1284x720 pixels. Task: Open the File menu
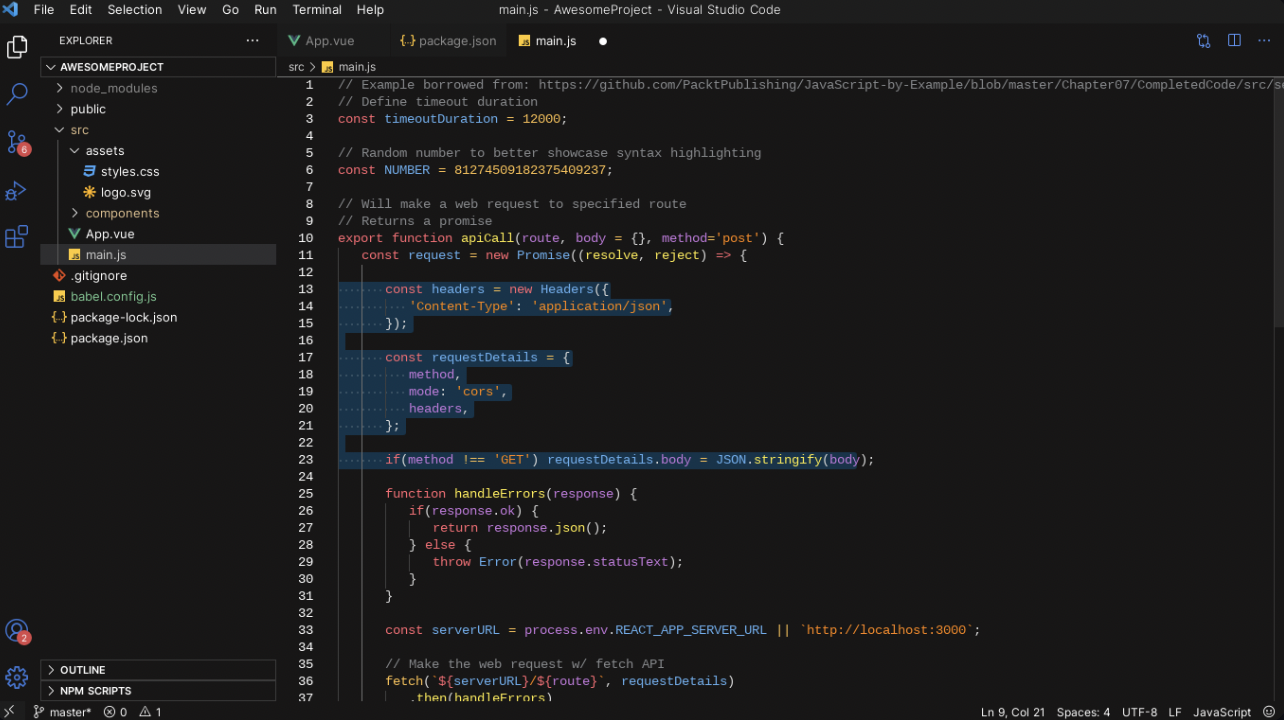coord(44,10)
